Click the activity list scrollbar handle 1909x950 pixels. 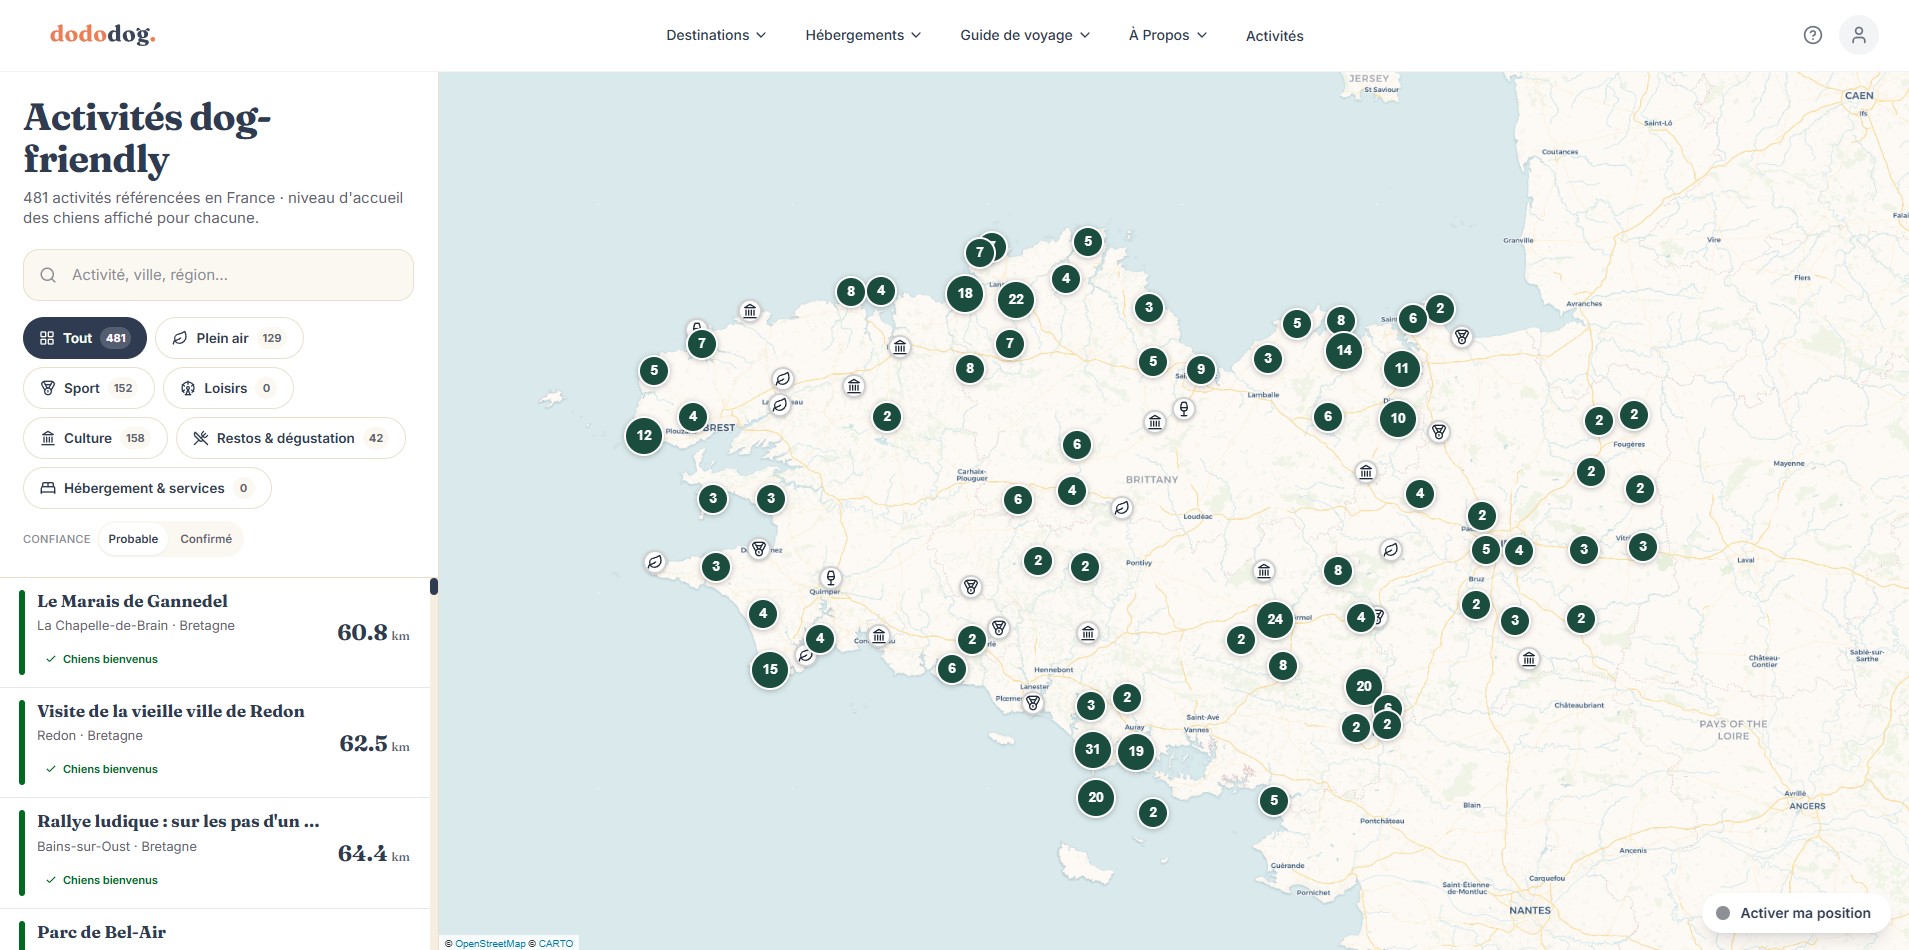pos(434,586)
